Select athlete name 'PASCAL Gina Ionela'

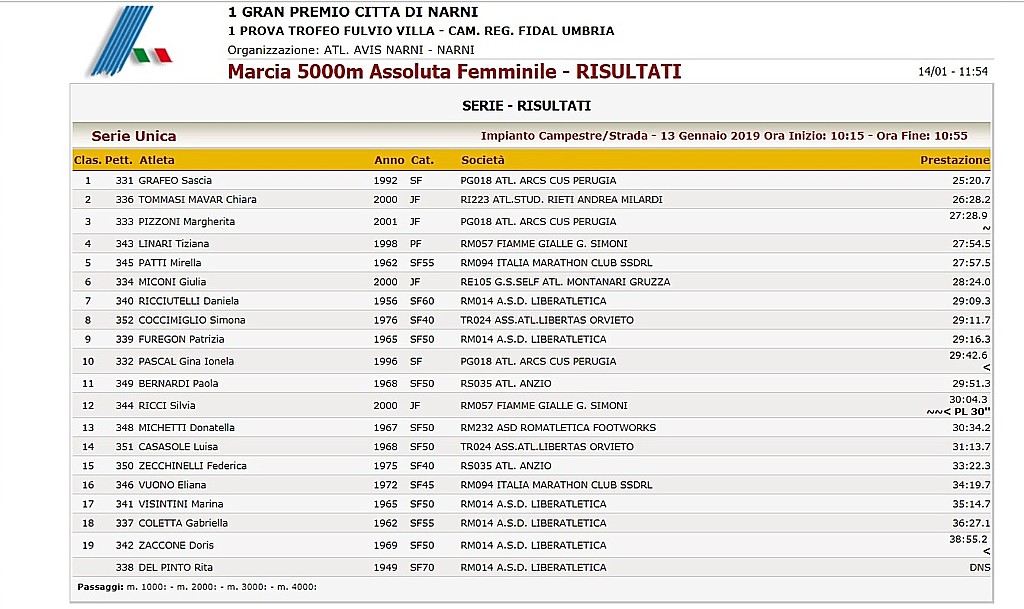click(186, 361)
